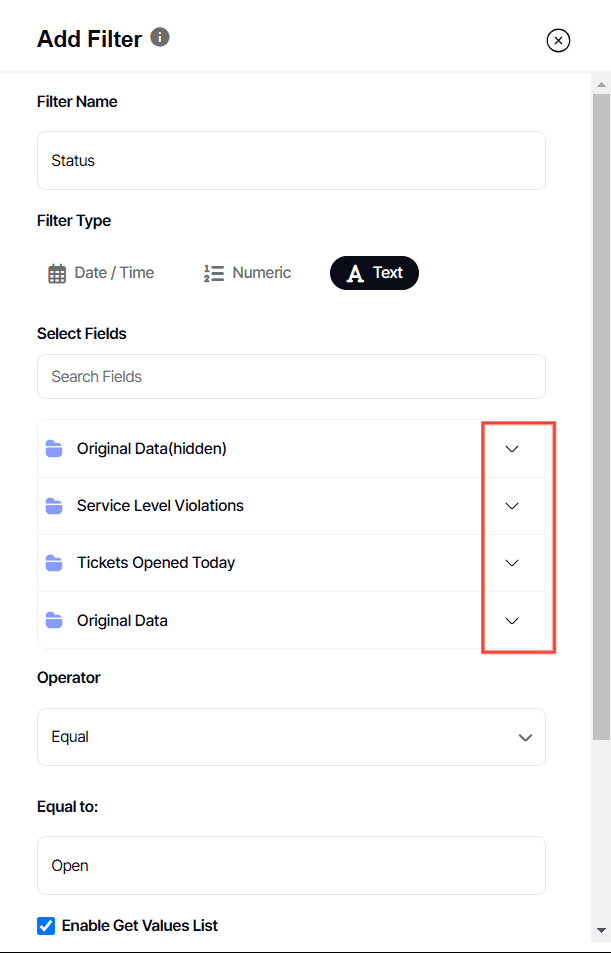Image resolution: width=611 pixels, height=953 pixels.
Task: Close the Add Filter dialog
Action: (558, 40)
